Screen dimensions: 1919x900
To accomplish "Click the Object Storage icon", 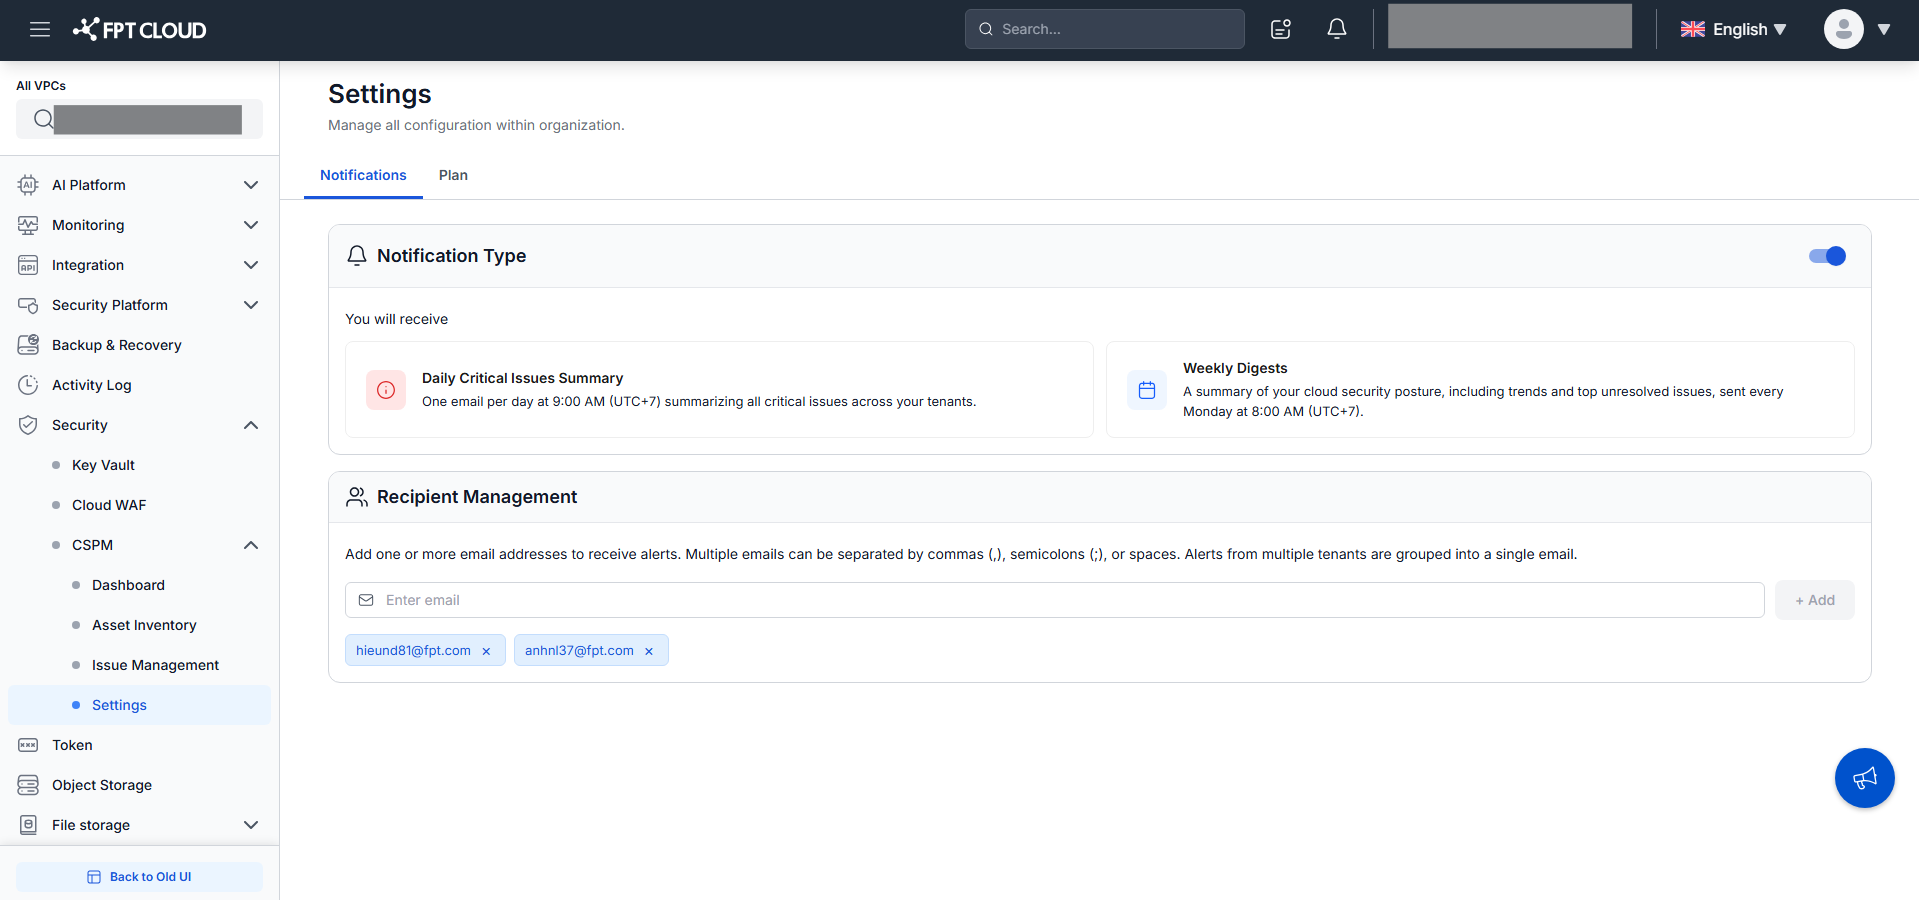I will [x=28, y=785].
